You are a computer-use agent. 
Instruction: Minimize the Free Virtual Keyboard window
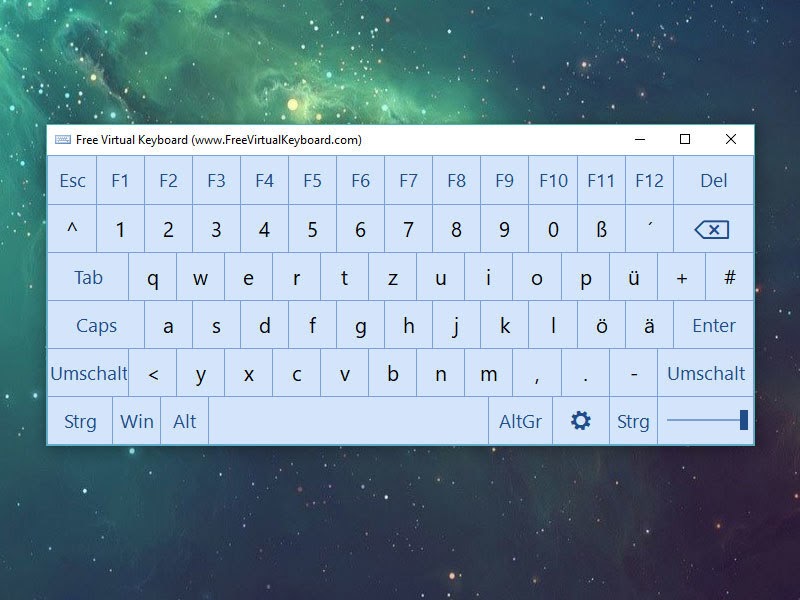(640, 139)
